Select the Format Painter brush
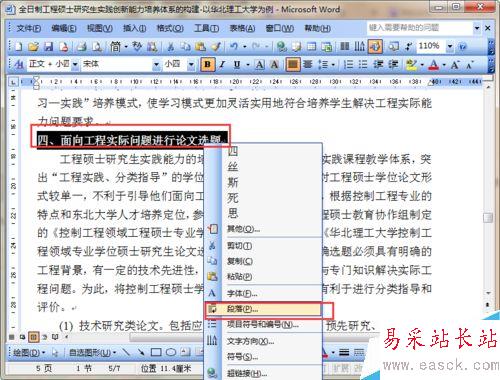Viewport: 500px width, 380px height. pyautogui.click(x=216, y=47)
